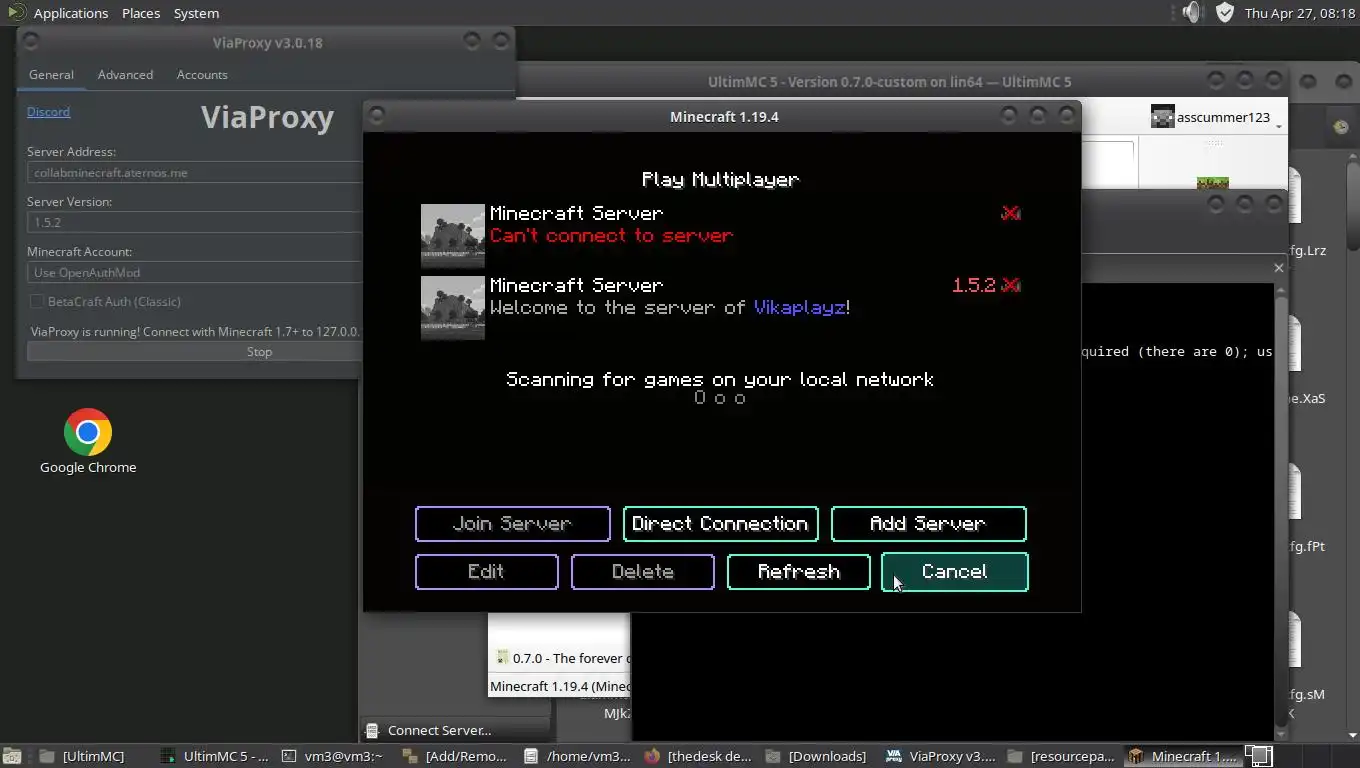Click the Join Server button

(x=512, y=524)
